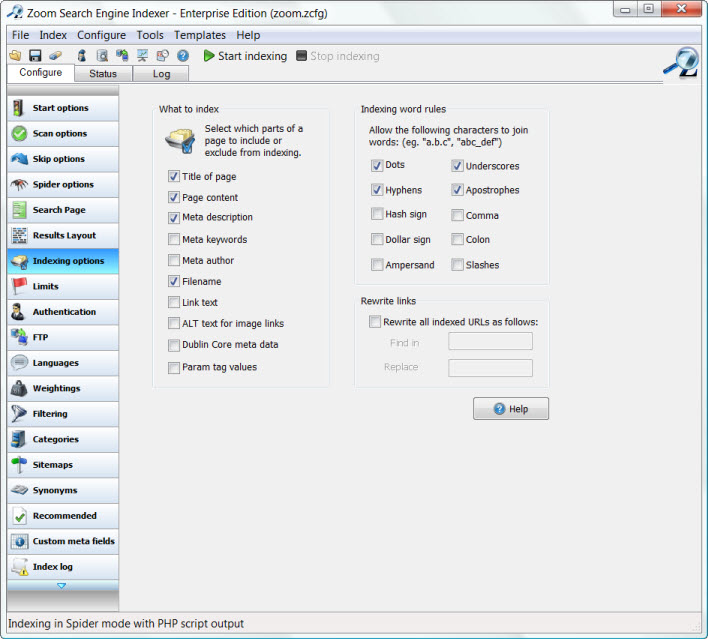Open Skip options section

click(x=63, y=159)
